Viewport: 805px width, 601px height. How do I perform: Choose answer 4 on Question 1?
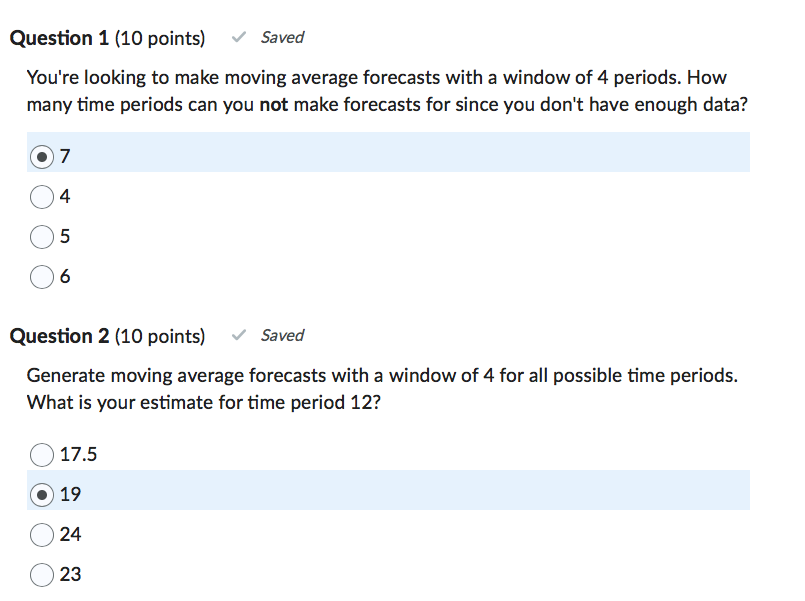[x=42, y=196]
